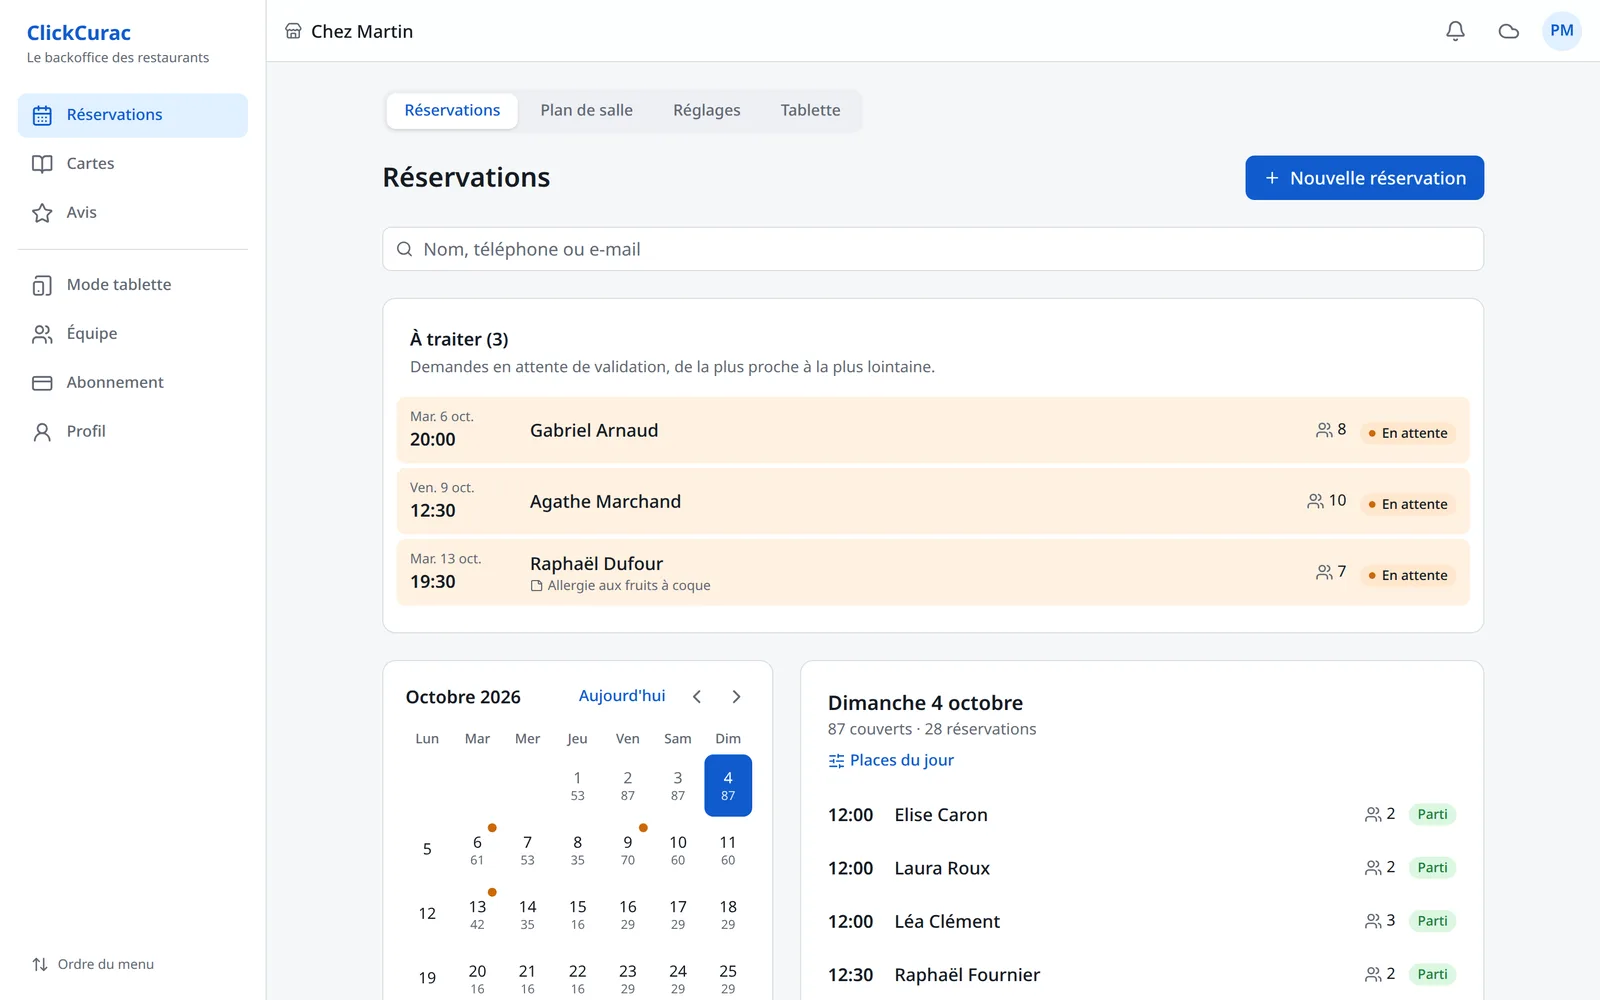The width and height of the screenshot is (1600, 1000).
Task: Open Raphaël Fournier 12:30 reservation
Action: tap(1141, 975)
